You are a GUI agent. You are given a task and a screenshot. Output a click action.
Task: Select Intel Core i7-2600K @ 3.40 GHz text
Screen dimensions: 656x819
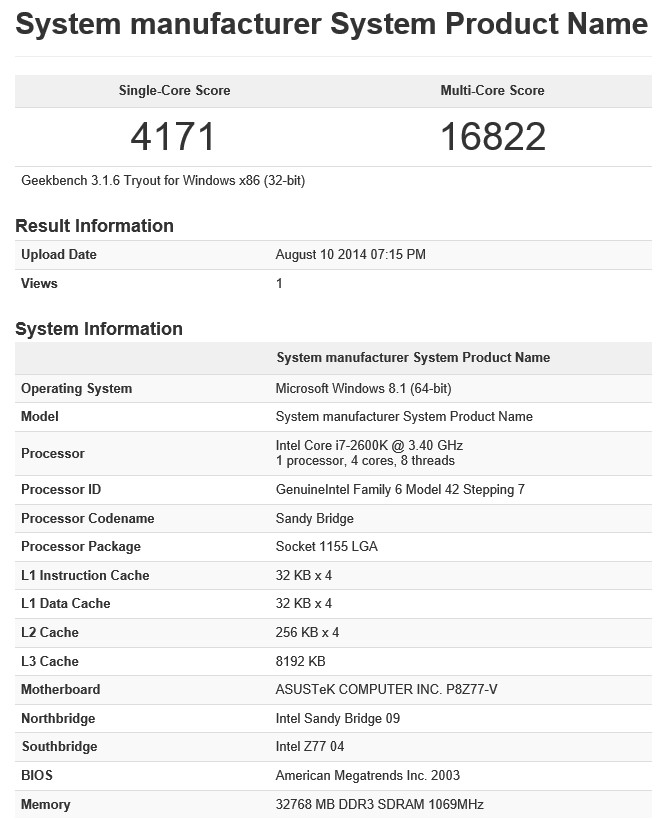click(x=369, y=446)
